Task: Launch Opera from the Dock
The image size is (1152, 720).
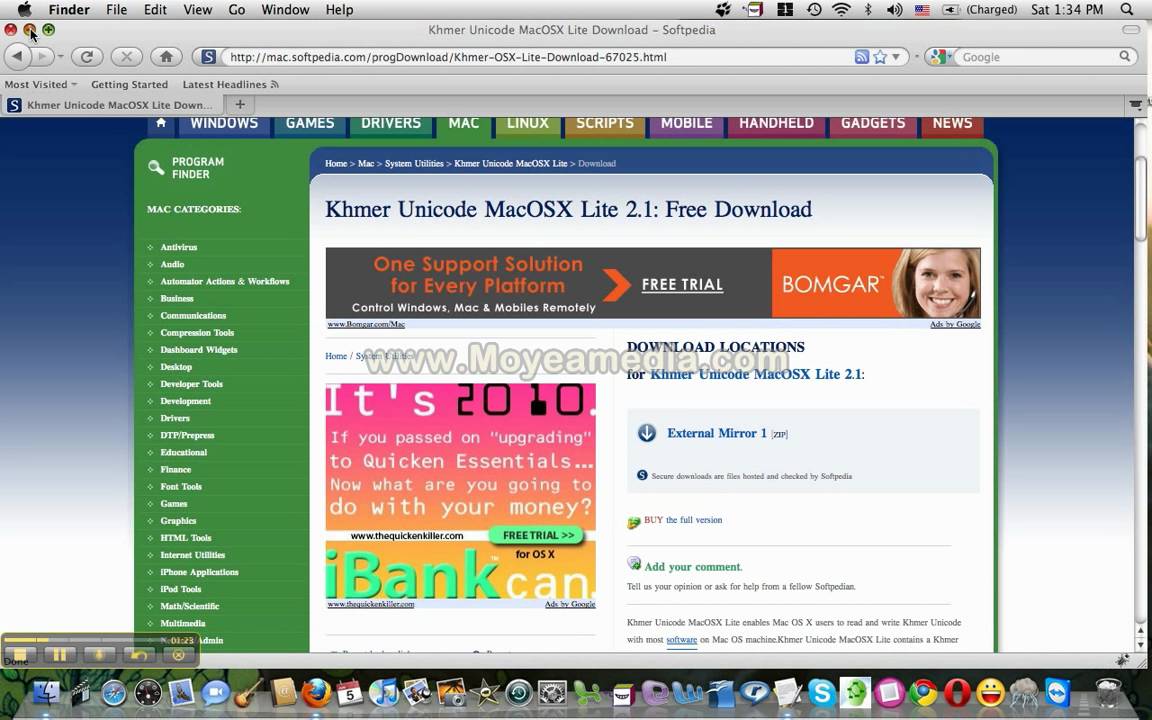Action: [957, 692]
